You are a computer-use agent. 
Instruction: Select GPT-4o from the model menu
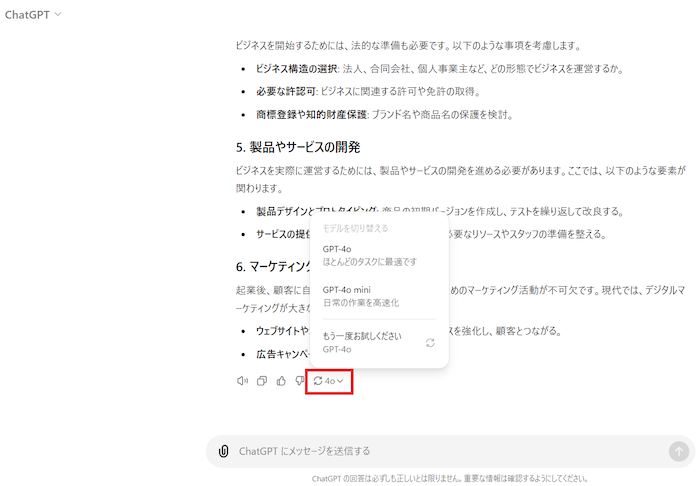369,255
